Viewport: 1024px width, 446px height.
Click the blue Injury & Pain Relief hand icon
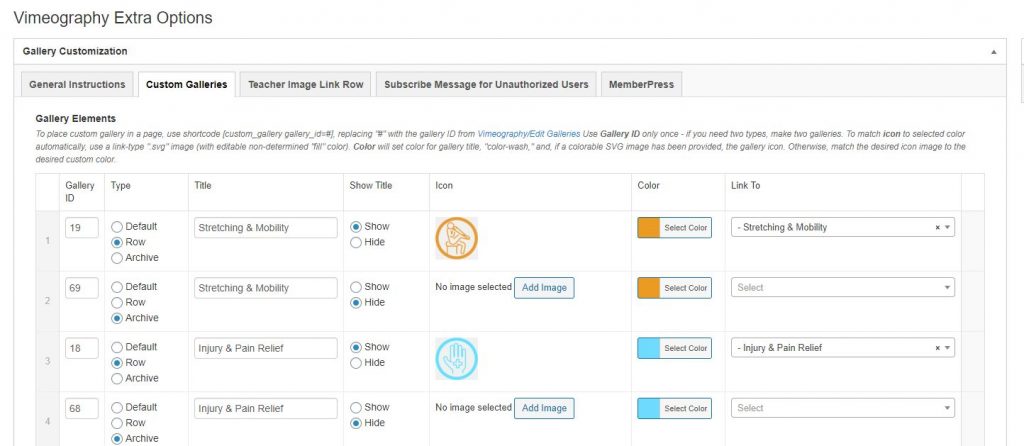[456, 358]
